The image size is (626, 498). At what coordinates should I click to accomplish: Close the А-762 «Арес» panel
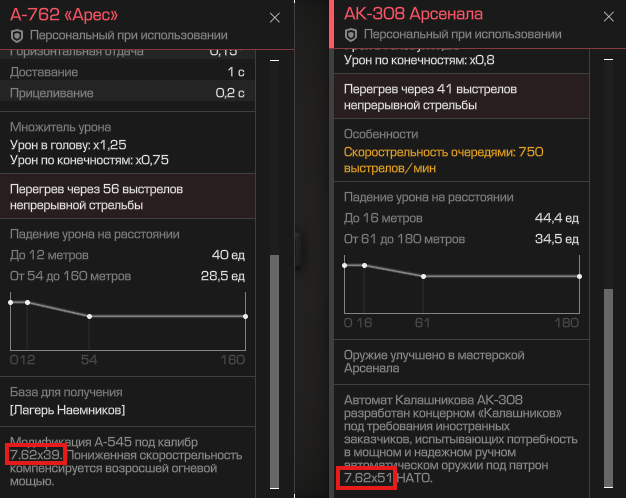coord(275,18)
